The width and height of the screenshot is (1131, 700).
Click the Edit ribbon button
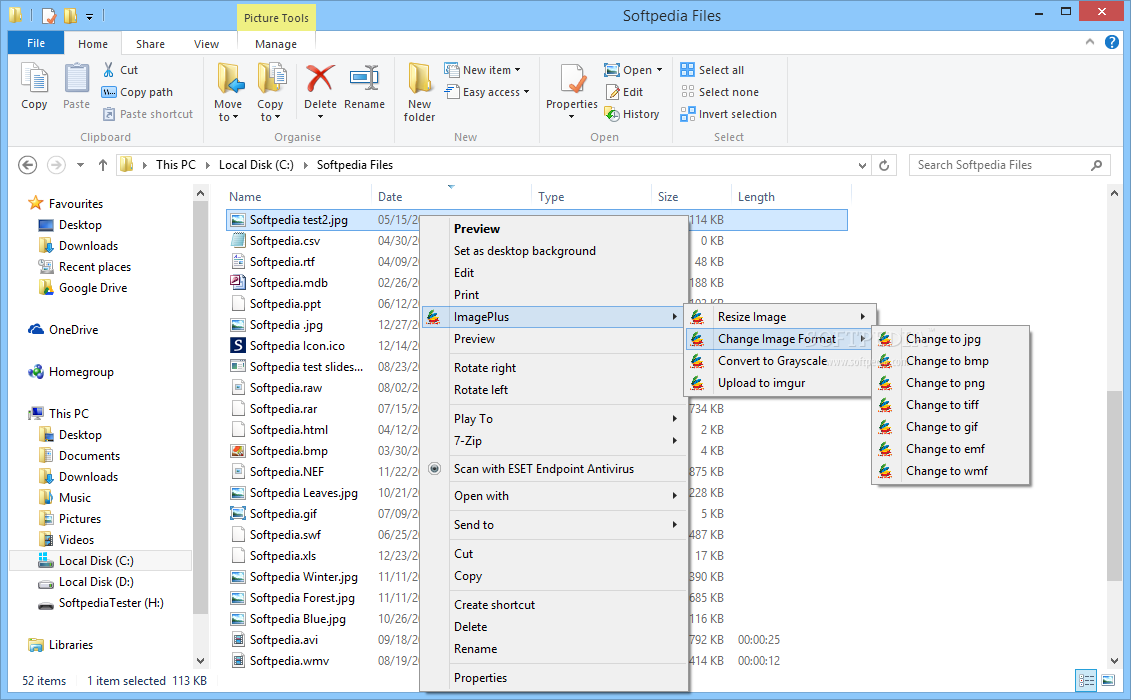(625, 92)
